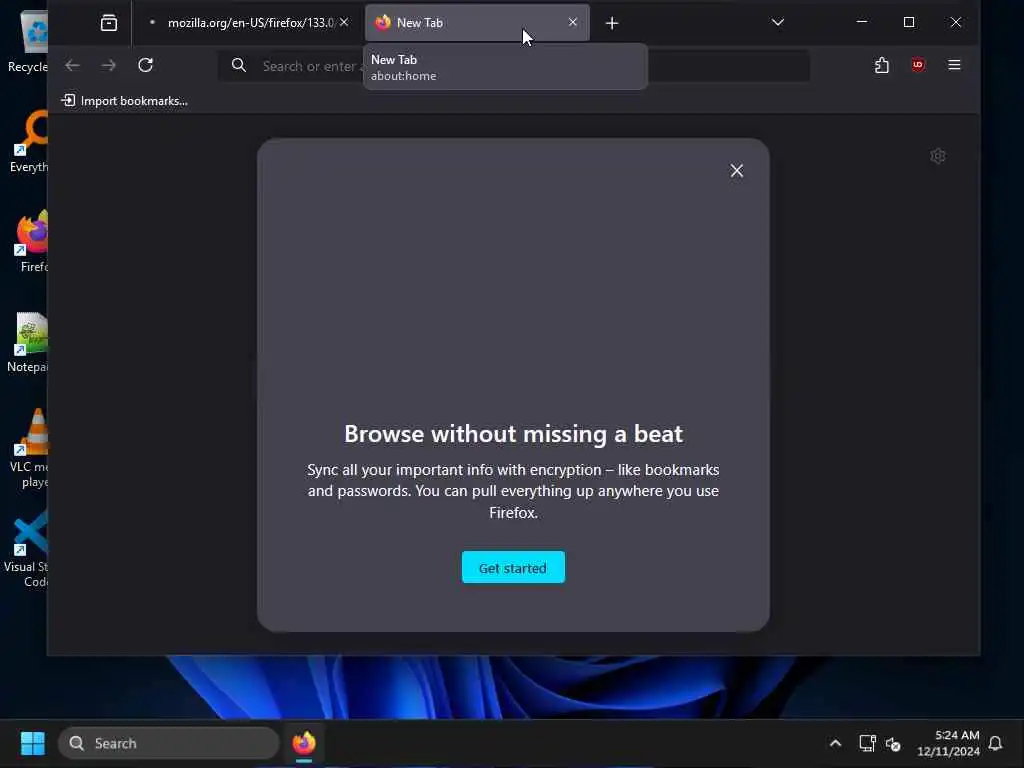Go forward one page

pyautogui.click(x=109, y=65)
